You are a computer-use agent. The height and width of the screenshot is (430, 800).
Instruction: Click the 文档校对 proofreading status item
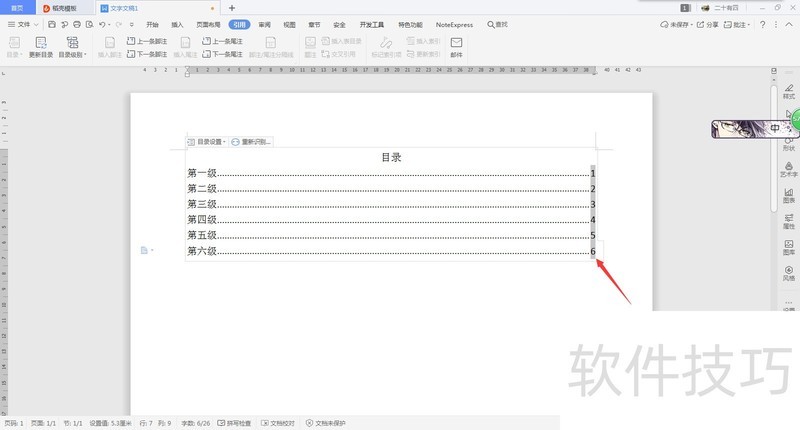click(x=278, y=423)
